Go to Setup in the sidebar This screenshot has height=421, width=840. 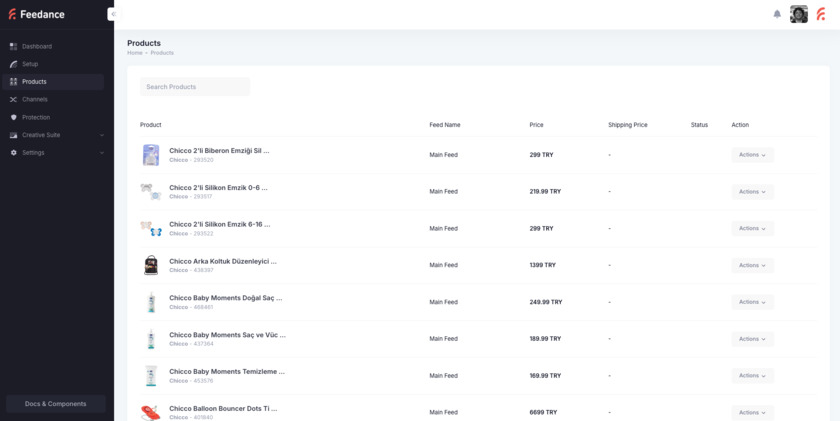point(30,64)
